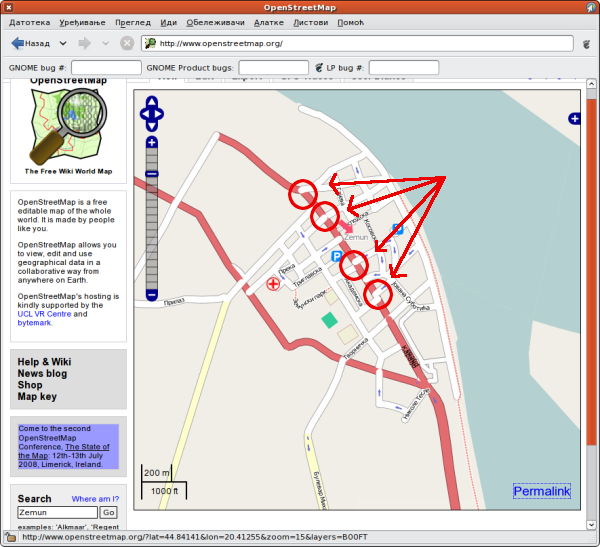The image size is (600, 547).
Task: Open the Уређивање menu
Action: 82,23
